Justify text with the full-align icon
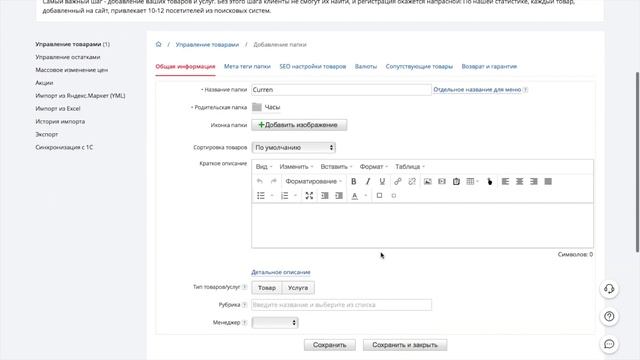The height and width of the screenshot is (360, 640). [548, 181]
